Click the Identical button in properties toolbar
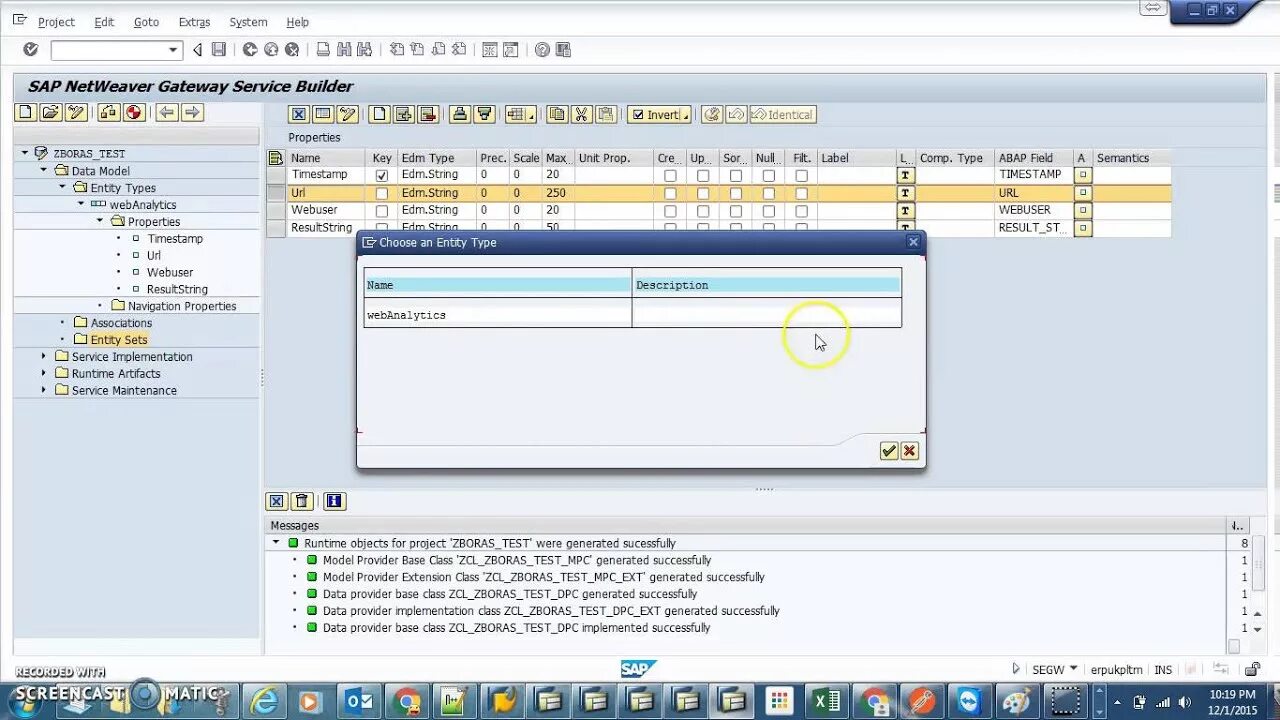The width and height of the screenshot is (1280, 720). tap(783, 114)
